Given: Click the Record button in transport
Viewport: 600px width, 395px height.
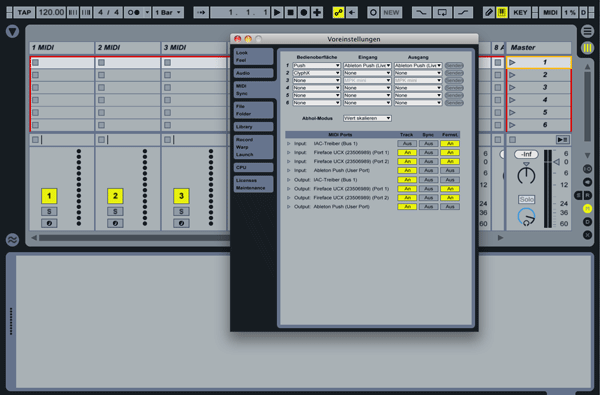Looking at the screenshot, I should click(x=303, y=13).
